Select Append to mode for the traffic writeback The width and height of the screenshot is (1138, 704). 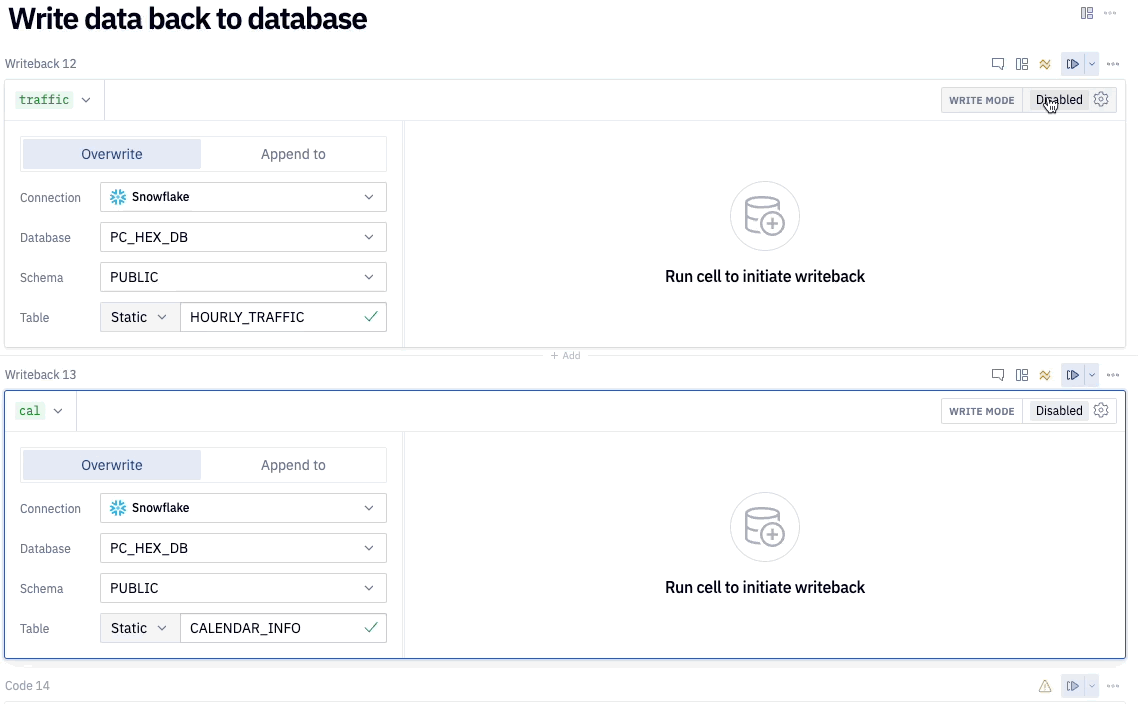pos(293,154)
